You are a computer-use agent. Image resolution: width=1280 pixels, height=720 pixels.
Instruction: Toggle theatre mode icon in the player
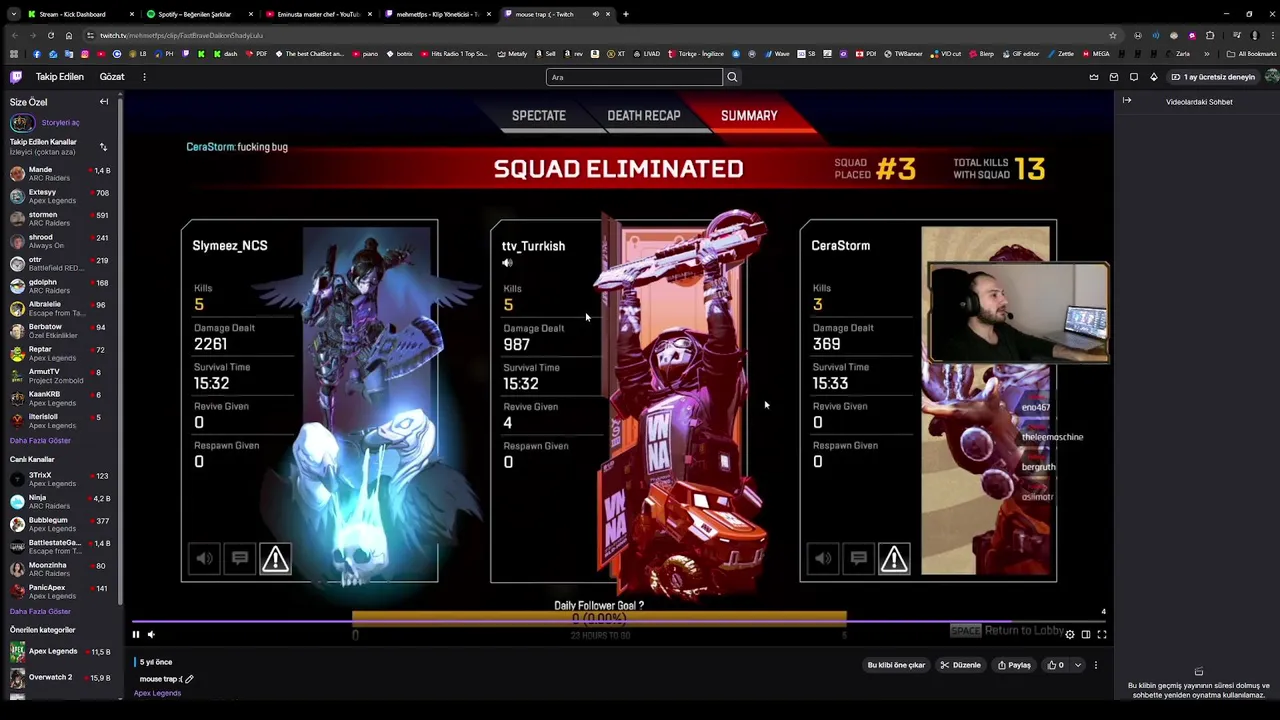1086,634
